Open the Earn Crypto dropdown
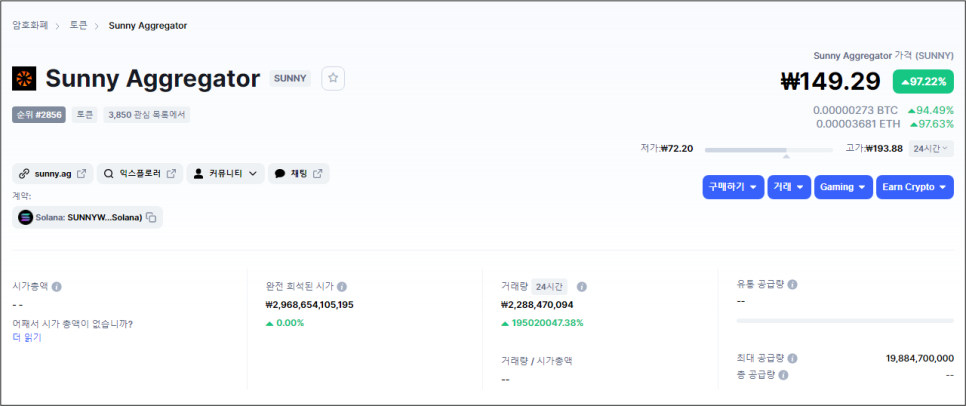 tap(915, 187)
